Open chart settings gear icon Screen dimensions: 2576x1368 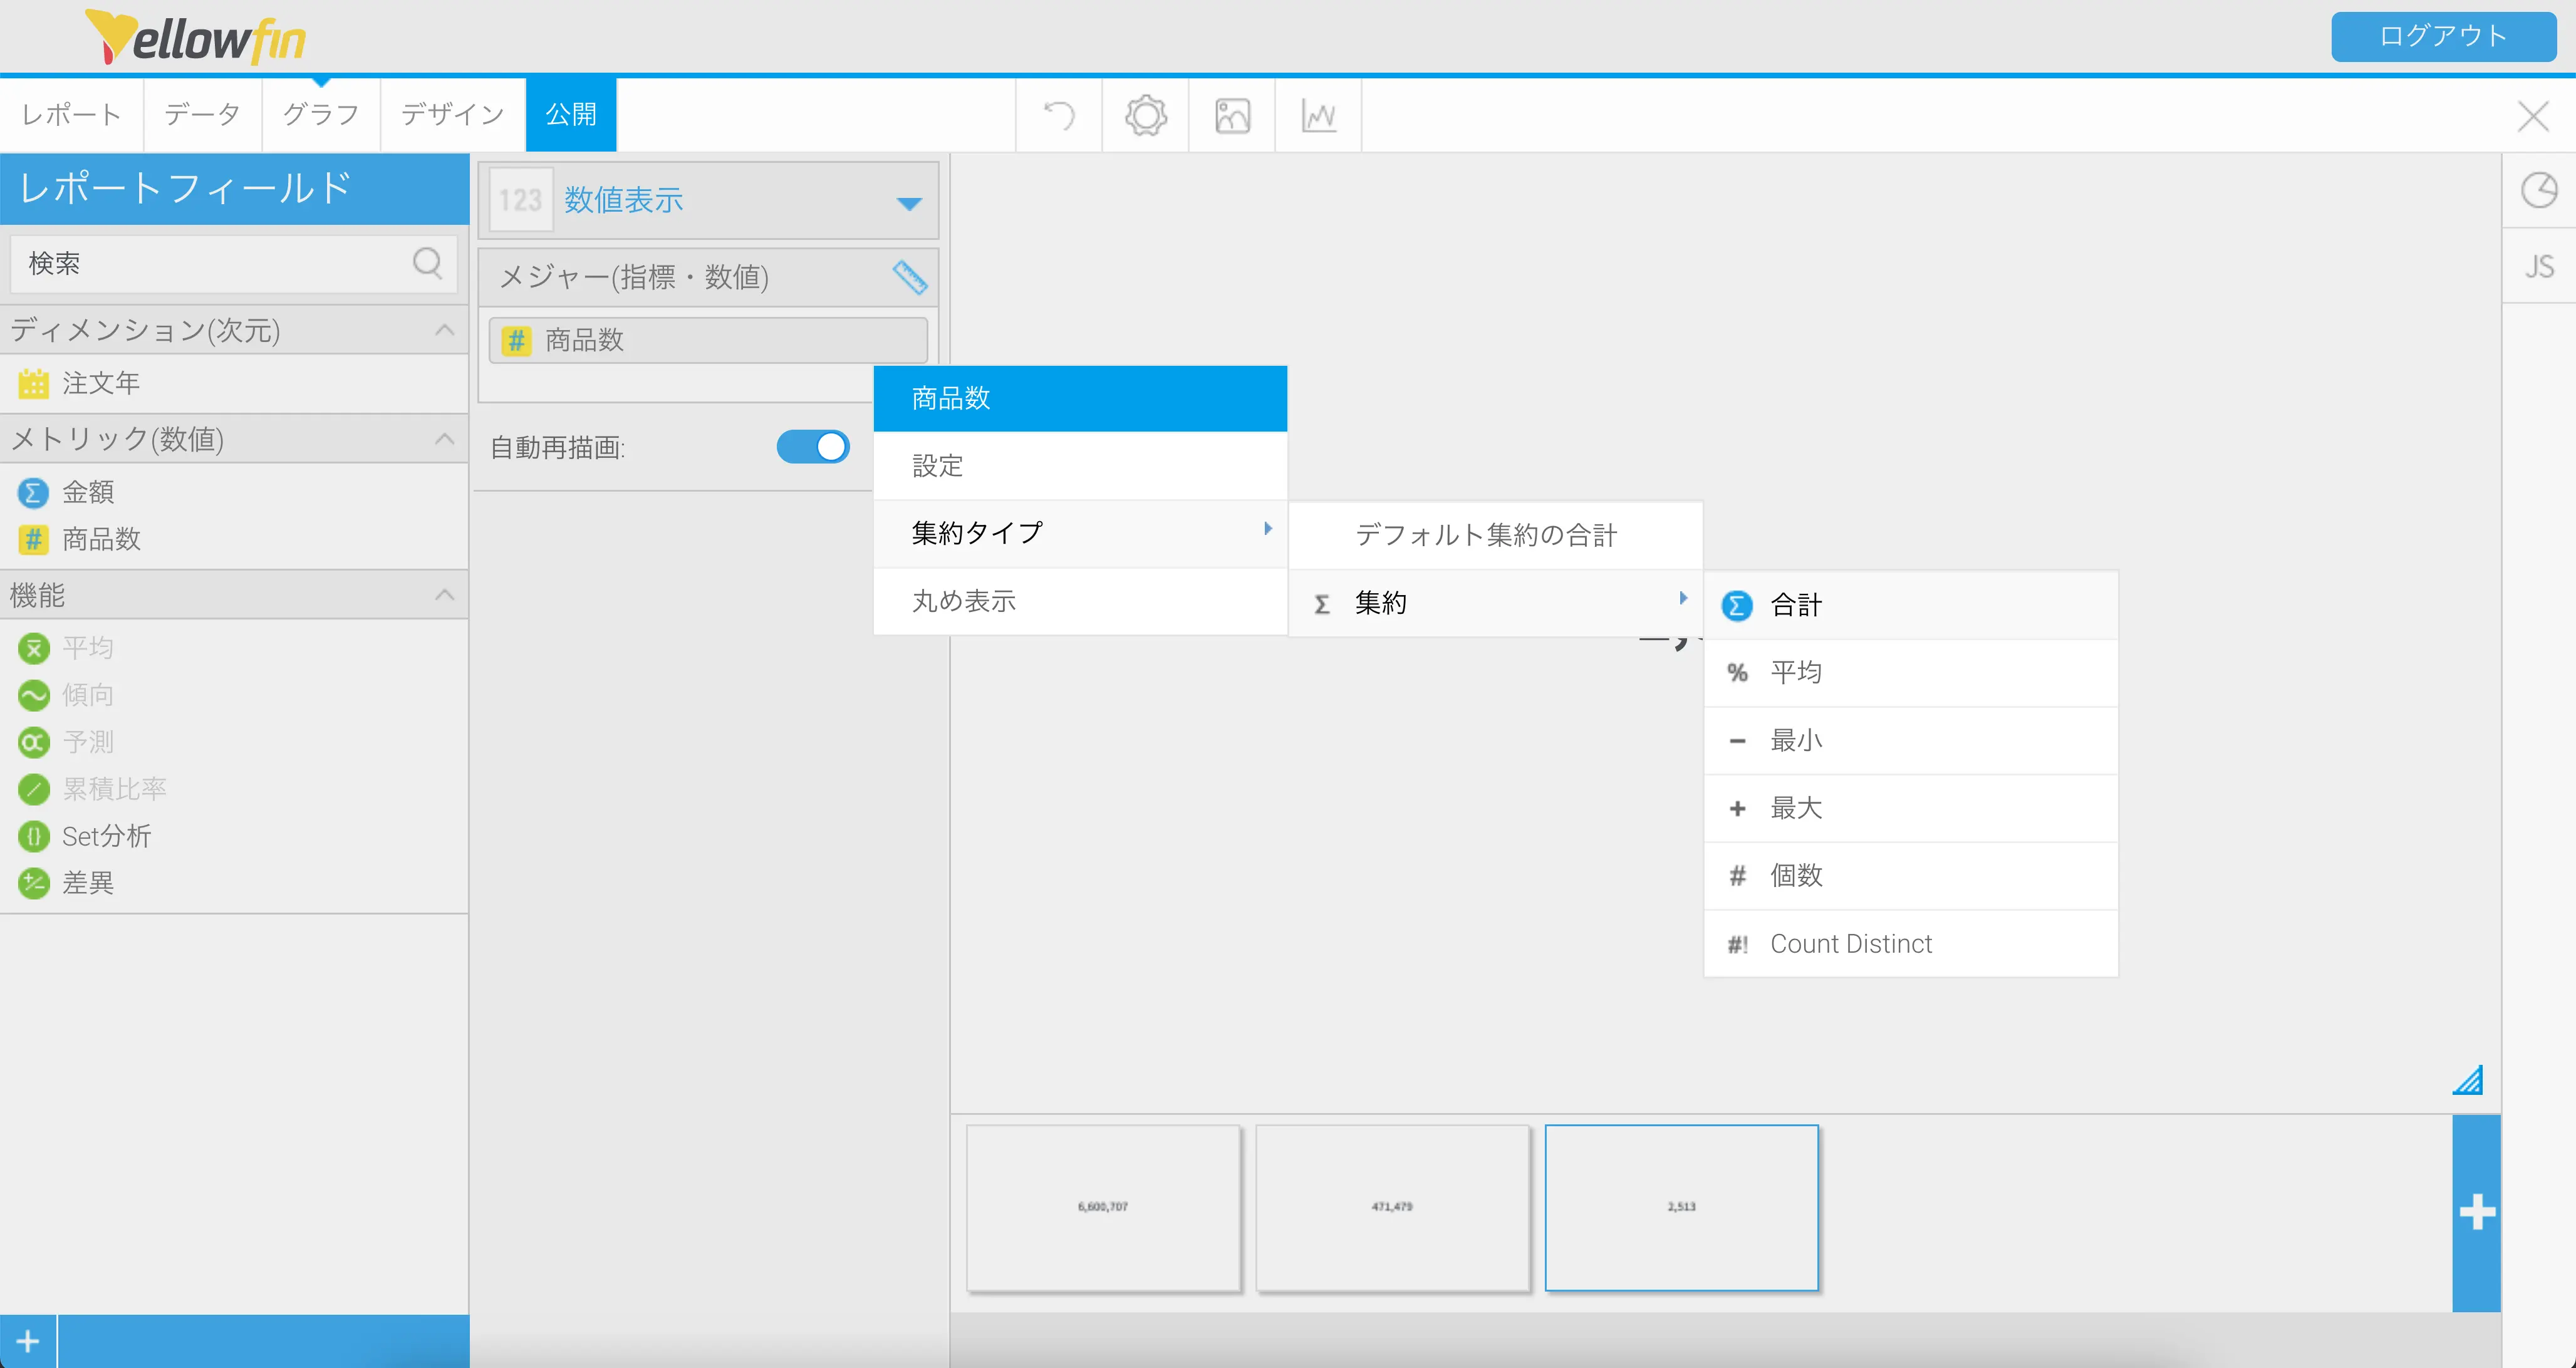pos(1146,116)
